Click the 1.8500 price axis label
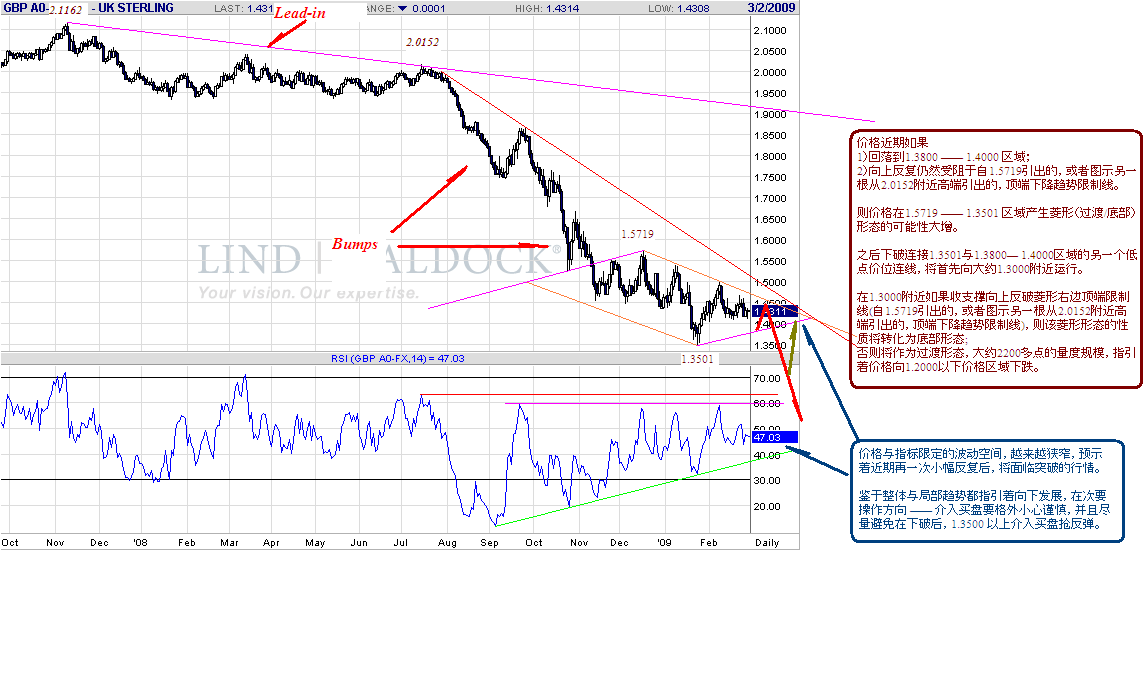 pyautogui.click(x=770, y=136)
